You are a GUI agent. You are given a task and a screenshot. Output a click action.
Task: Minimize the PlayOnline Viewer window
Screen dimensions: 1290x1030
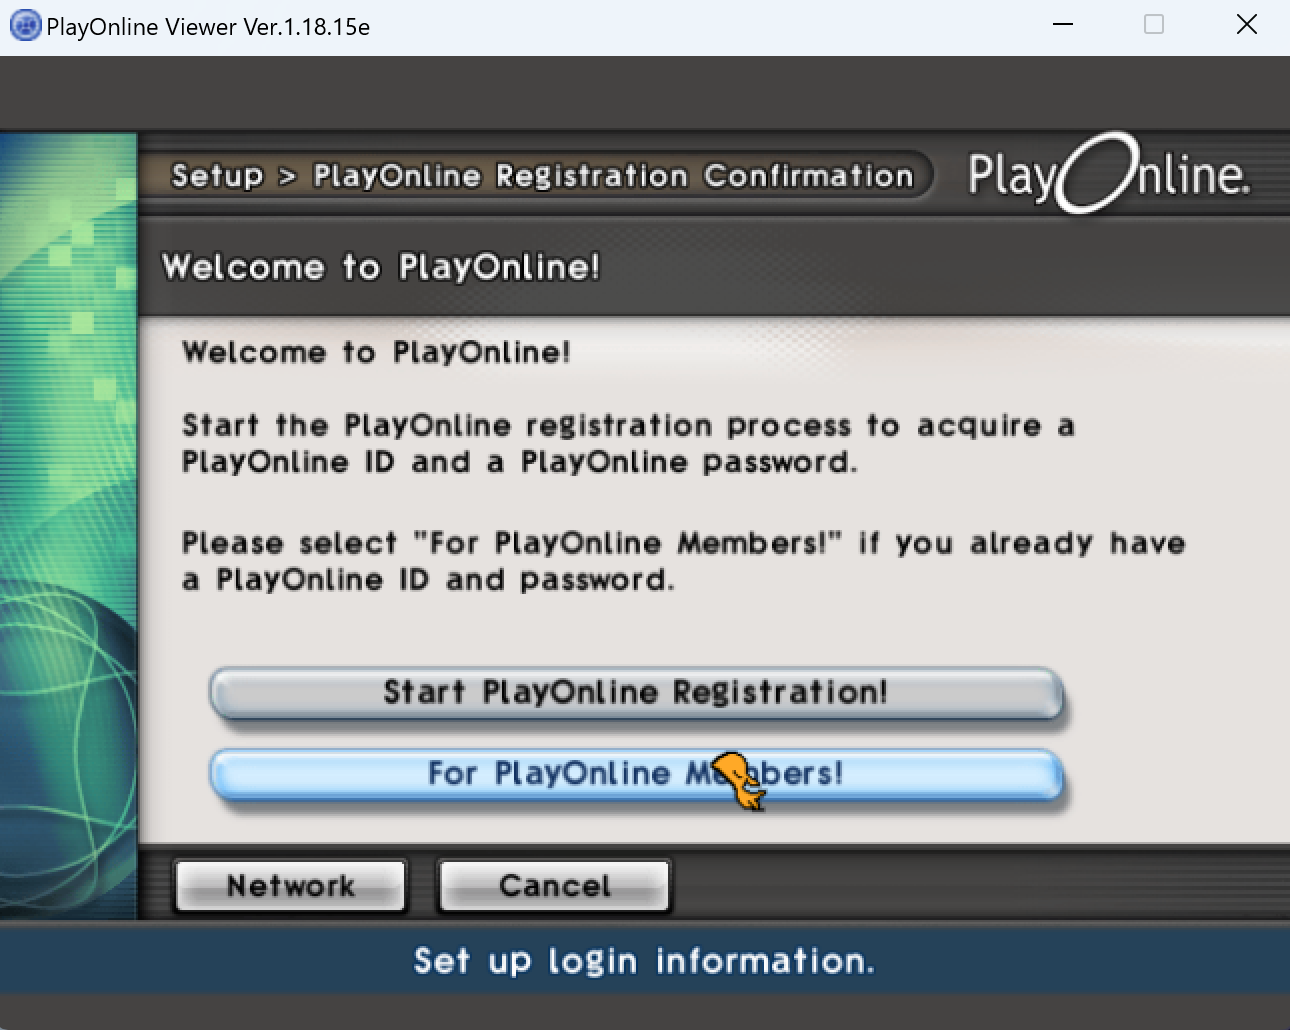click(1063, 25)
